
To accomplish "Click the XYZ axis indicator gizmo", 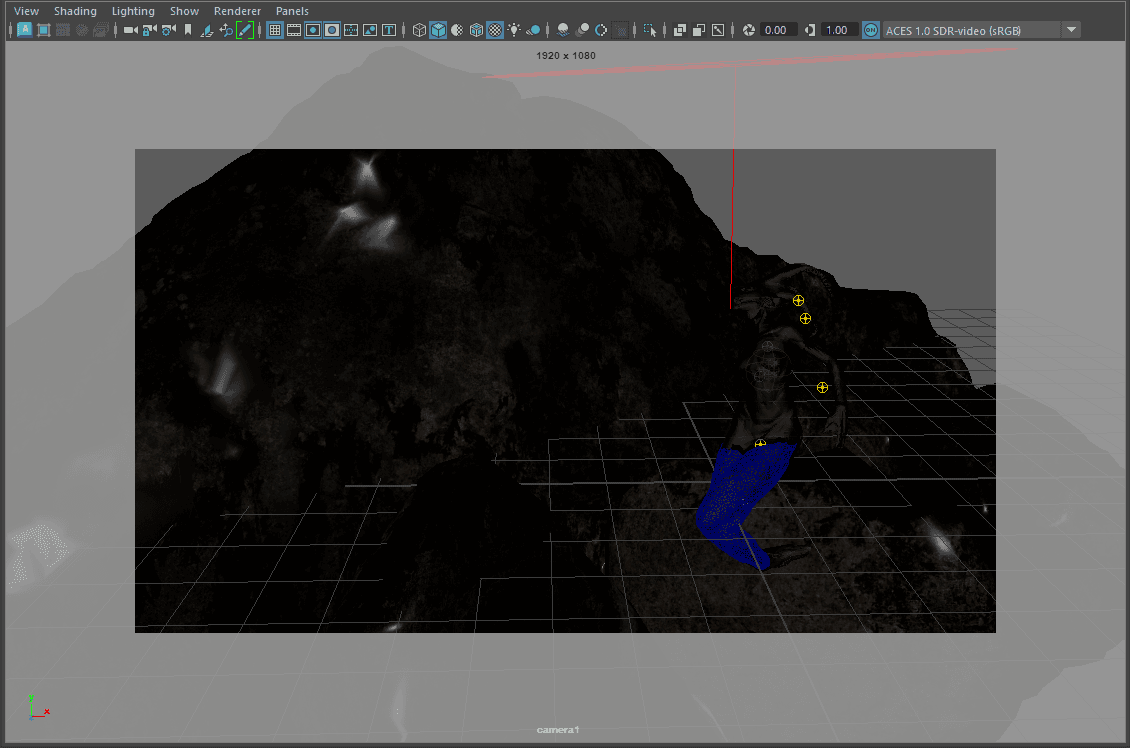I will [x=38, y=708].
